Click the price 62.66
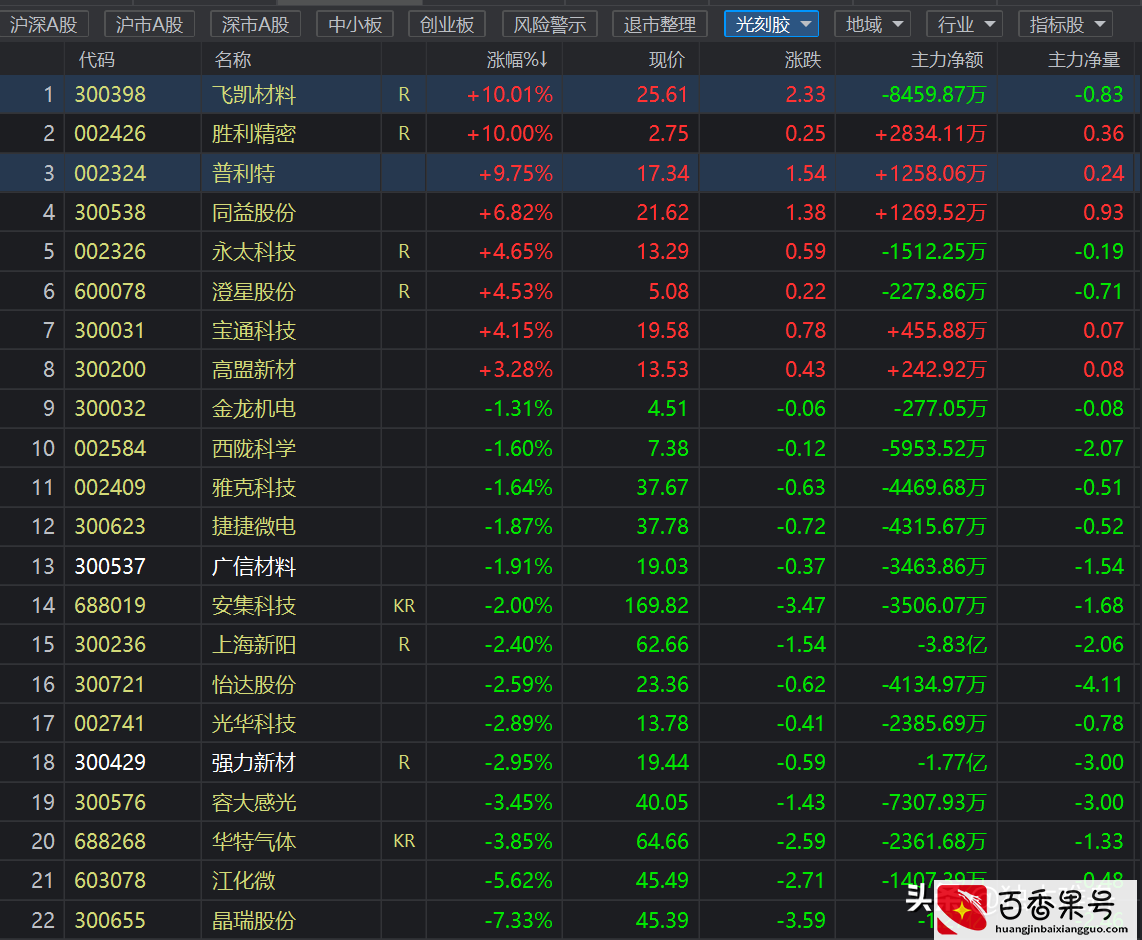The width and height of the screenshot is (1142, 940). pos(662,644)
